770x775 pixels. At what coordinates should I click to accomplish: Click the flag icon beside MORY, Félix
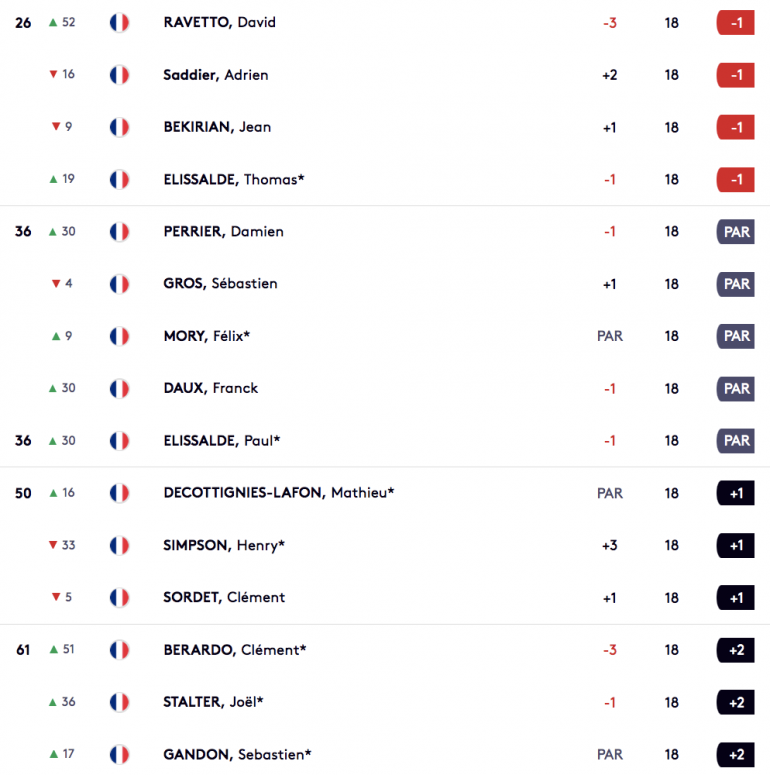click(x=119, y=337)
